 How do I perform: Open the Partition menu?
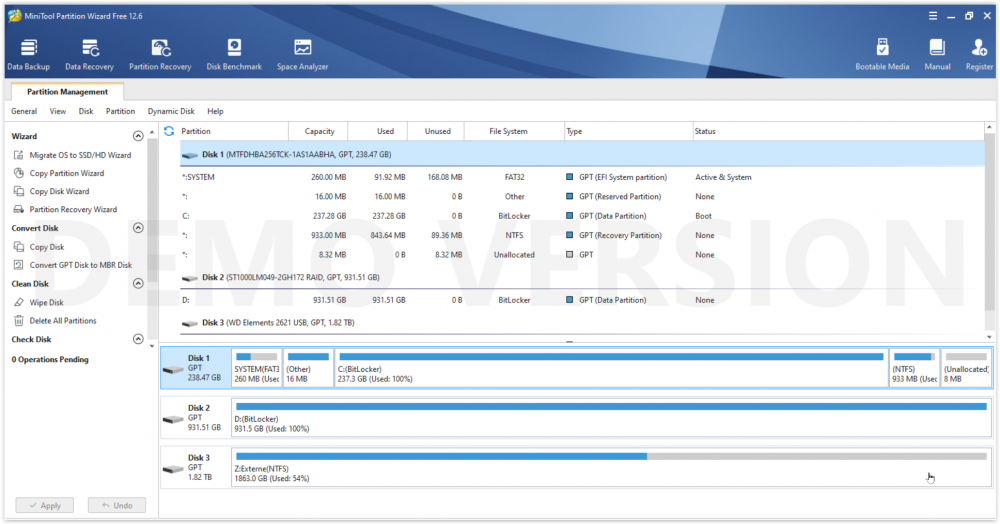[120, 111]
